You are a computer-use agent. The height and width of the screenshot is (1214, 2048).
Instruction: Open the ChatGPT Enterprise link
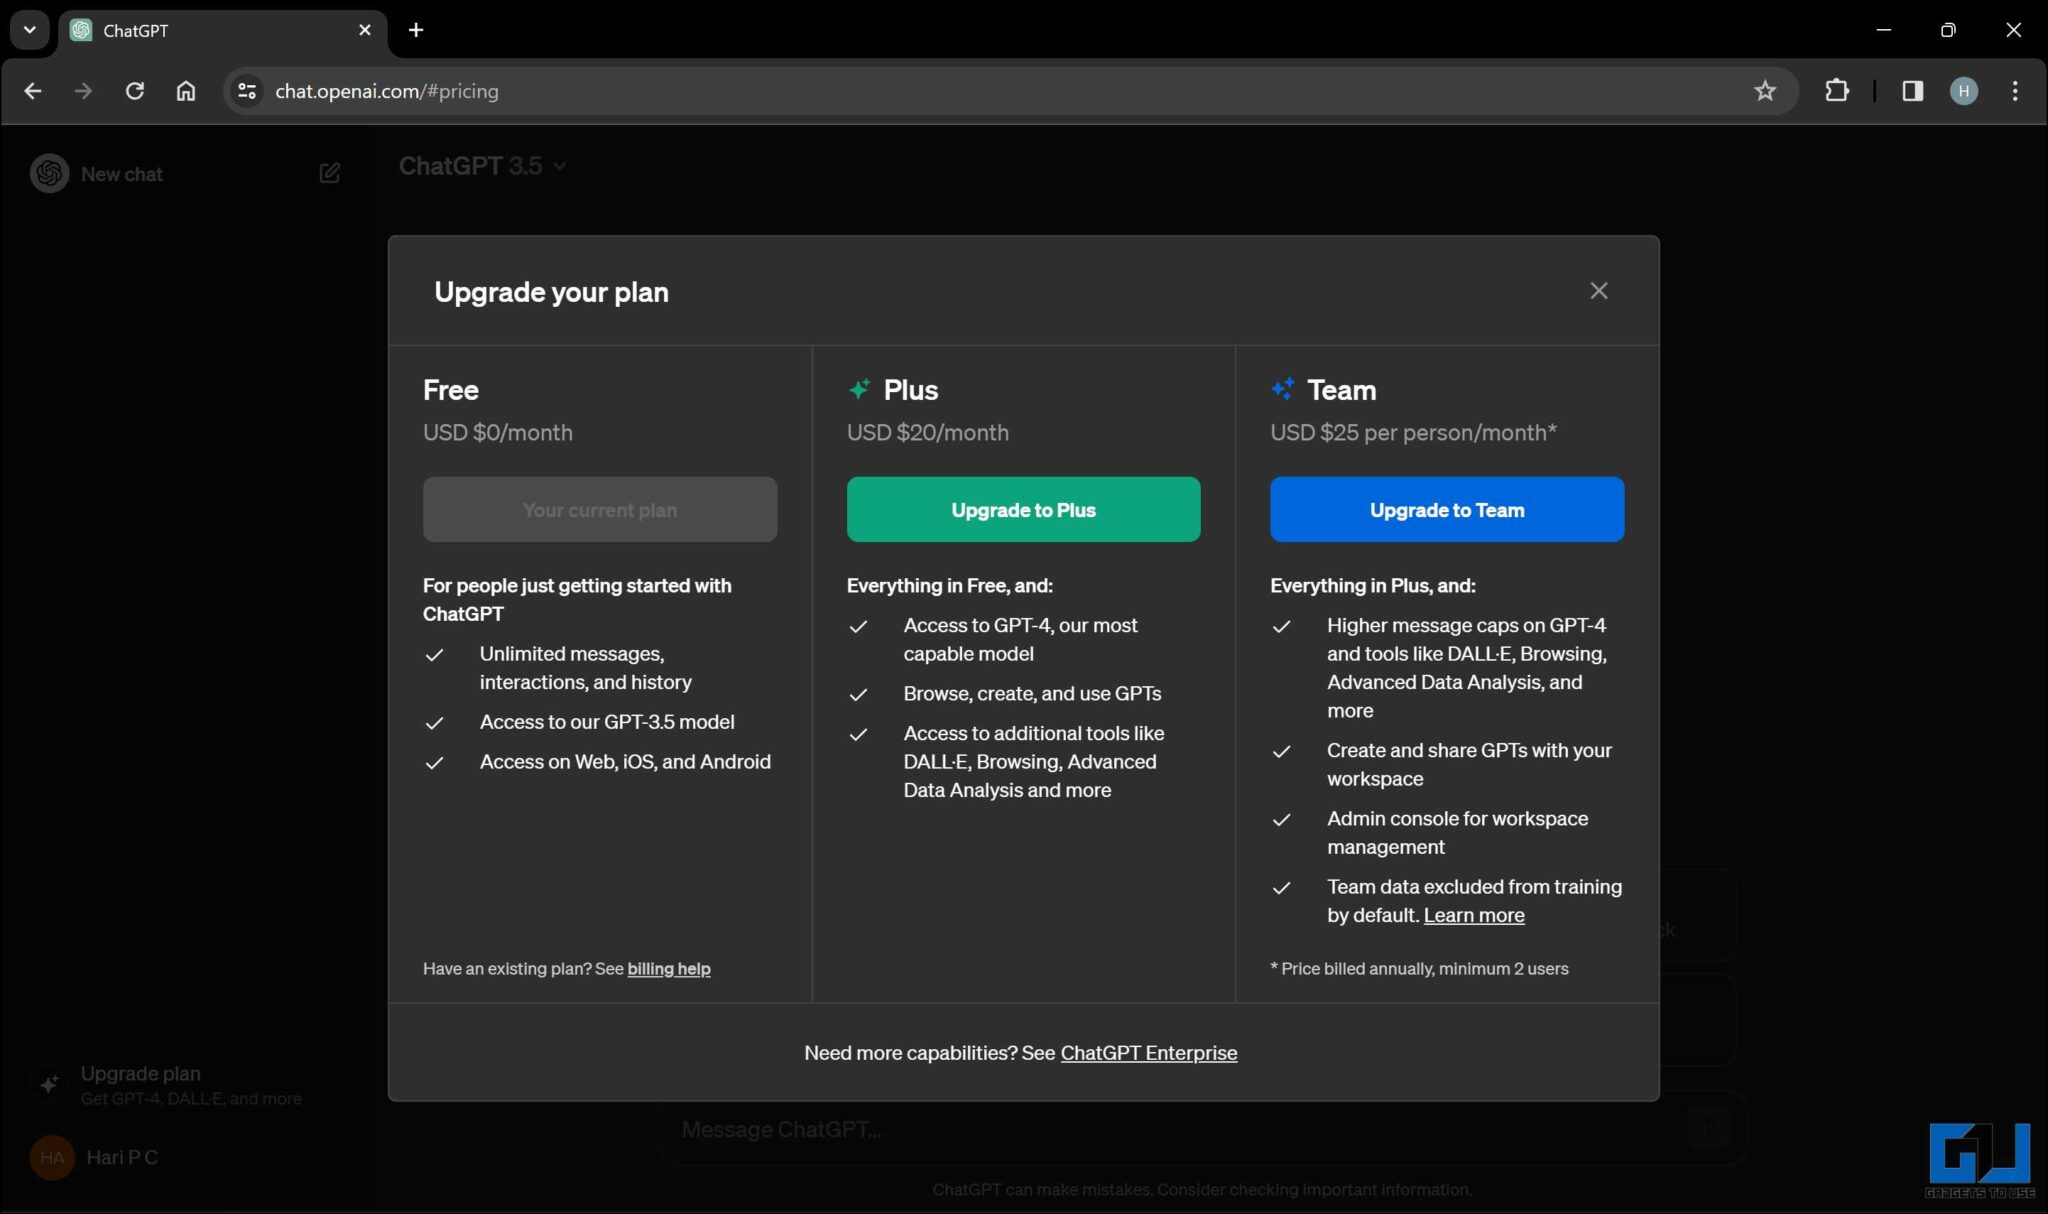tap(1148, 1053)
